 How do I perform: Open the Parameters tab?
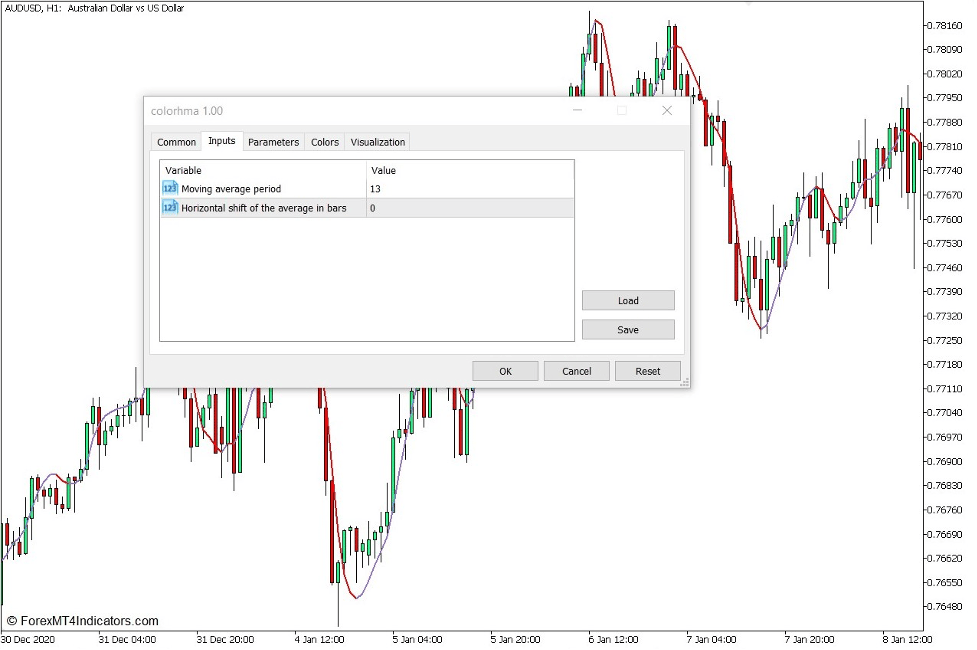(x=274, y=141)
